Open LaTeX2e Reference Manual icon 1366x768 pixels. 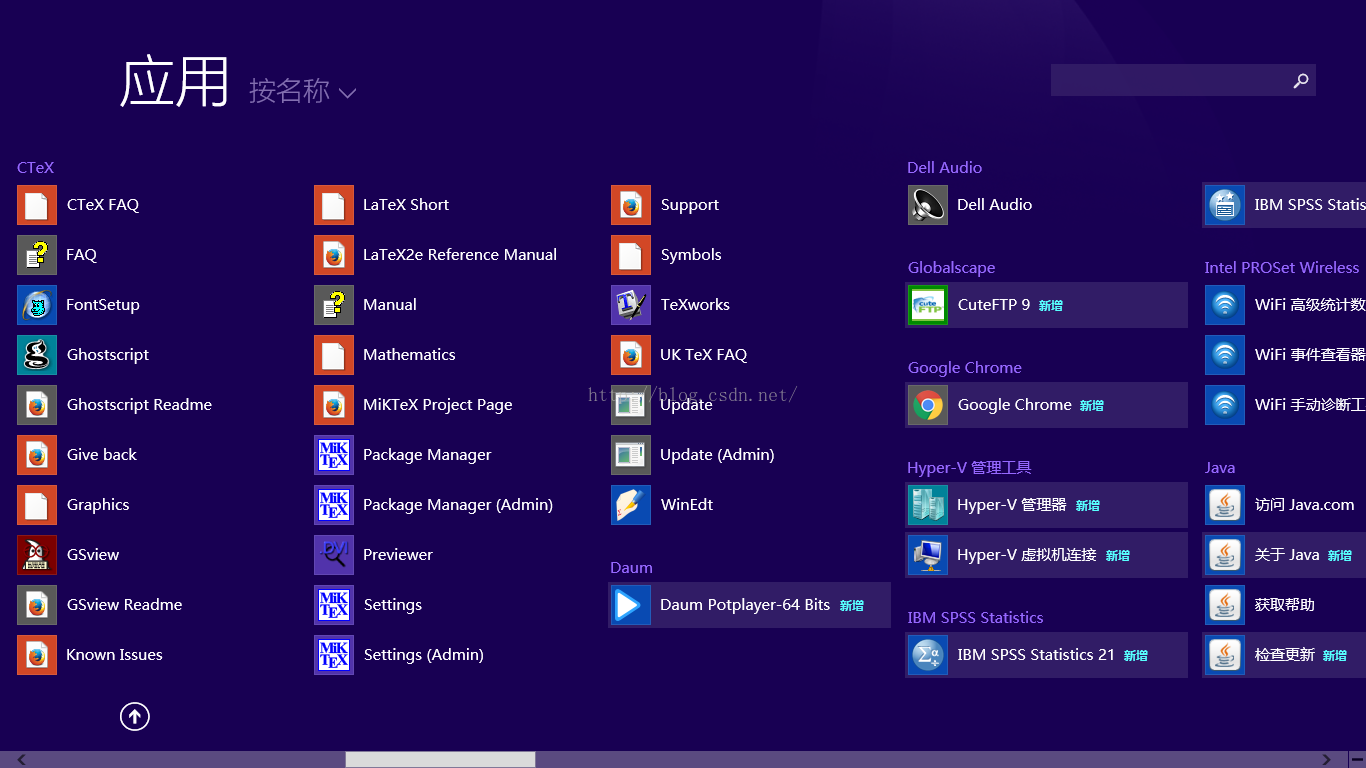tap(334, 255)
